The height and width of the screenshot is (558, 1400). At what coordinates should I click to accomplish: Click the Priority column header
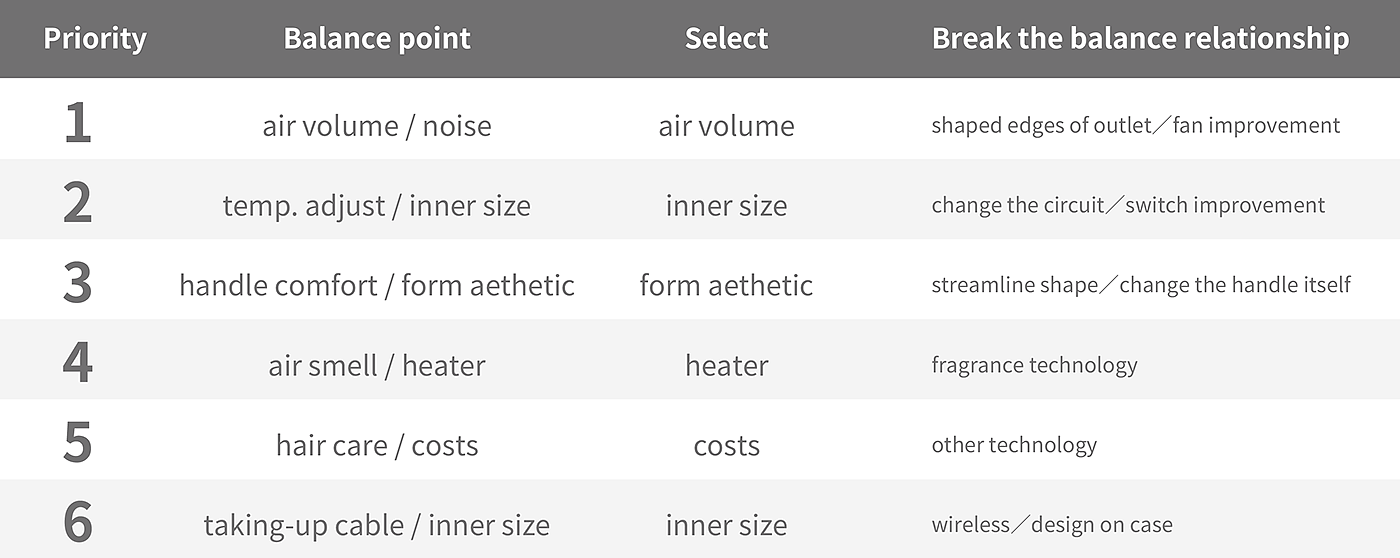[x=95, y=39]
